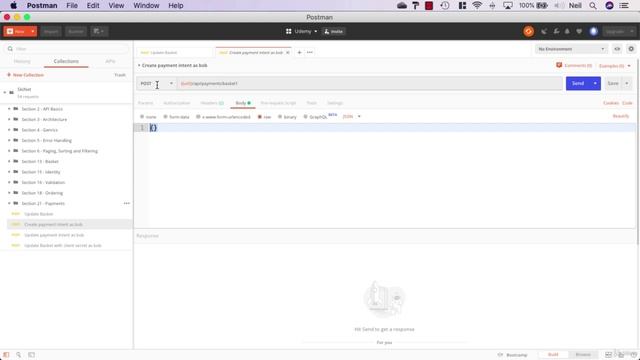Select the x-www-form-urlencoded radio
640x360 pixels.
pos(198,117)
